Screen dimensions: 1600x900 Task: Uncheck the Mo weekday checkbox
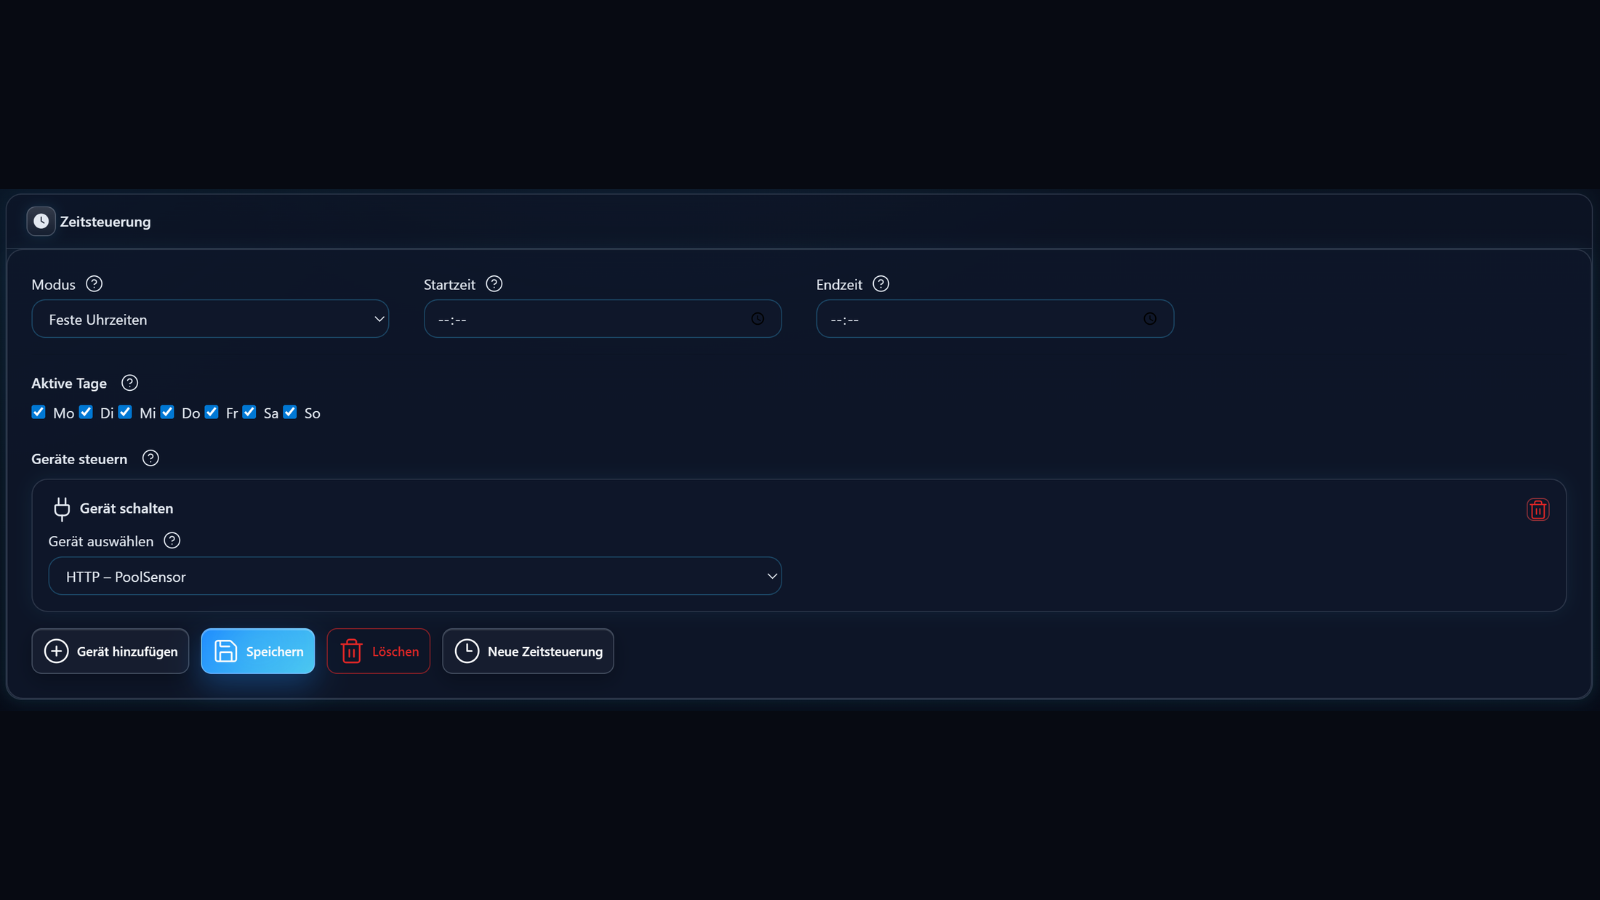[39, 412]
